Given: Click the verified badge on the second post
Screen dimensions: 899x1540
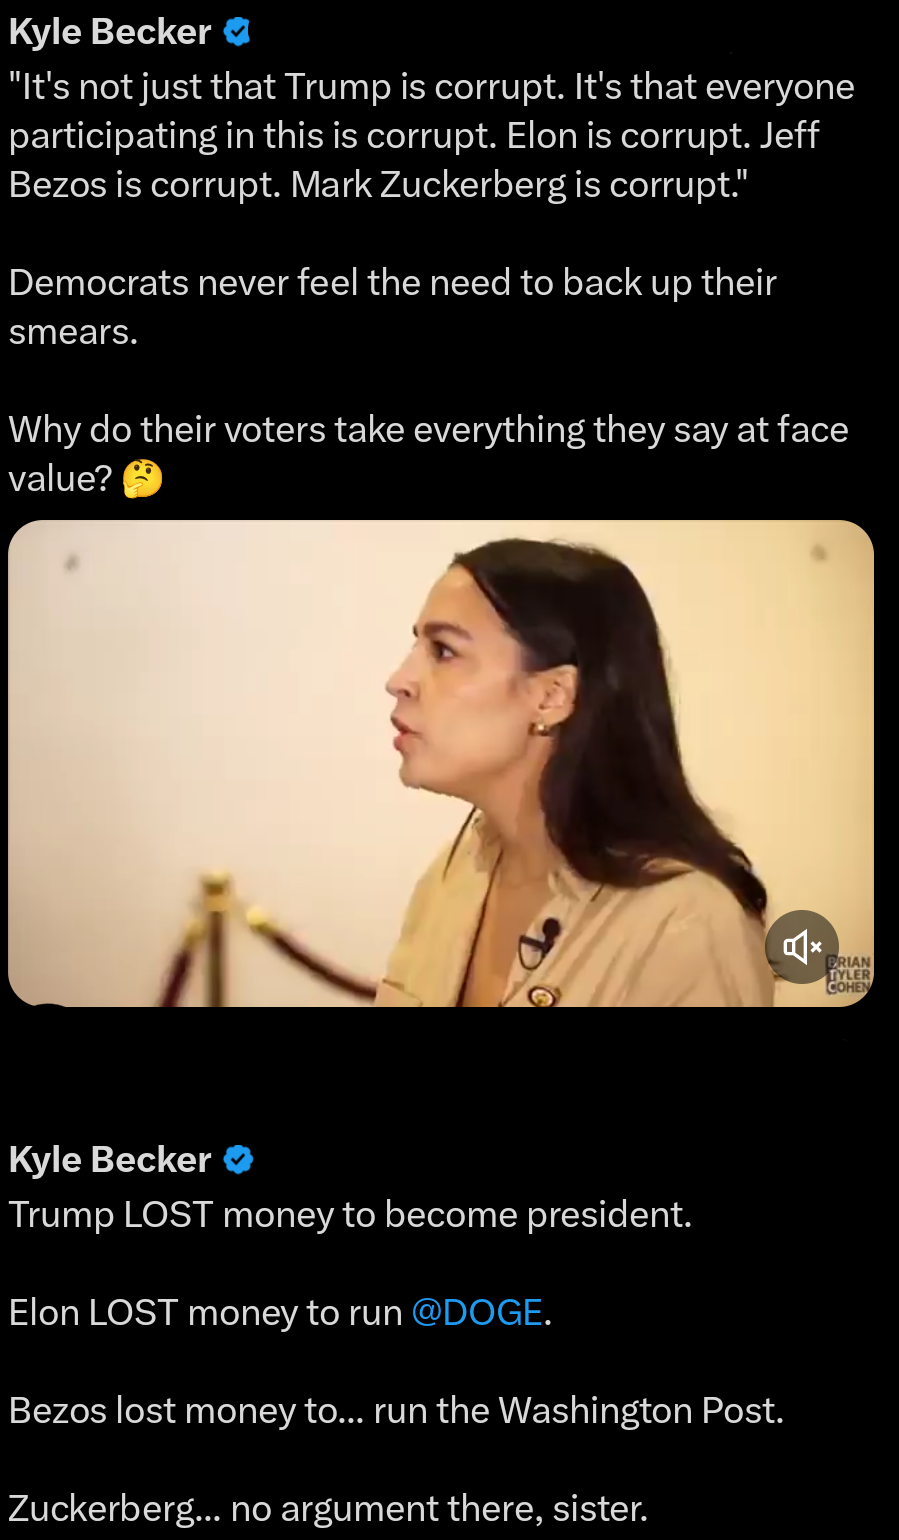Looking at the screenshot, I should tap(238, 1160).
